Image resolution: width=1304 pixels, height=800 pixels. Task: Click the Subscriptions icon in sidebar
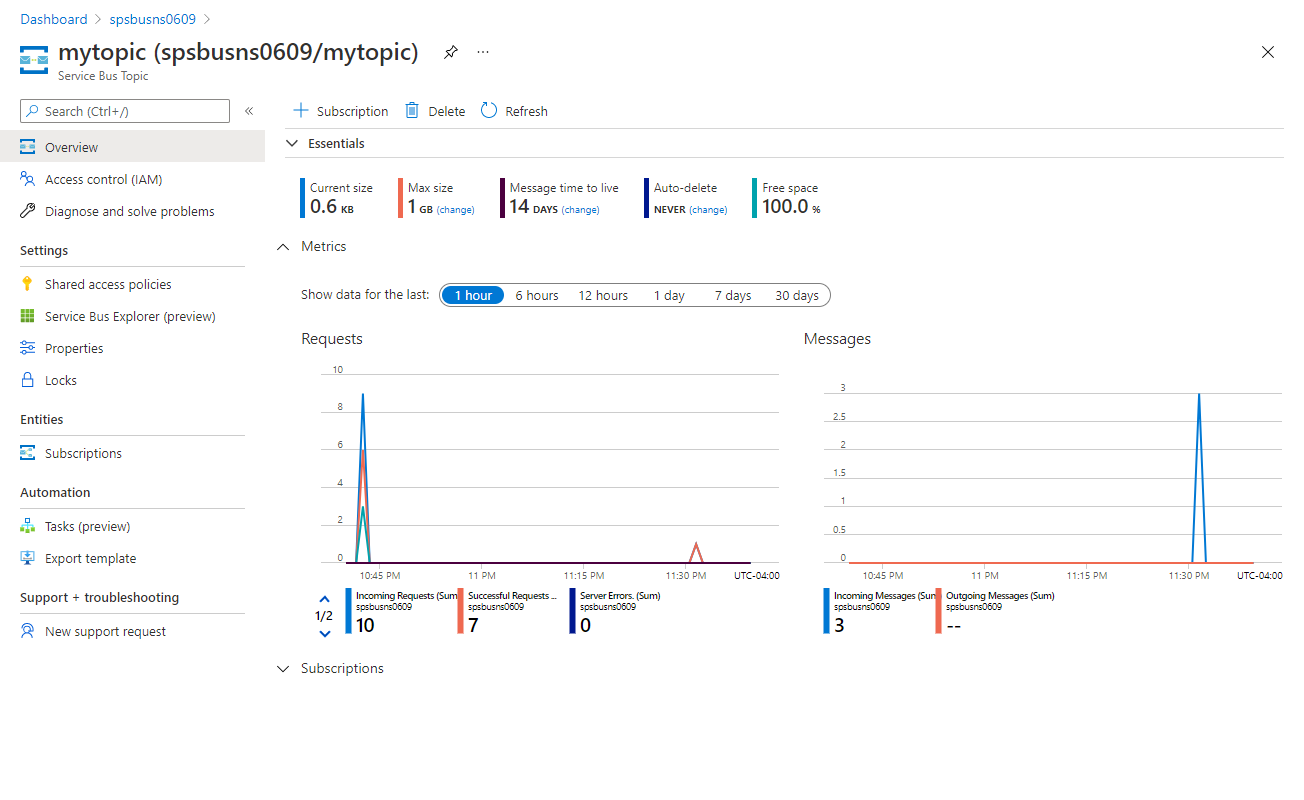coord(28,453)
